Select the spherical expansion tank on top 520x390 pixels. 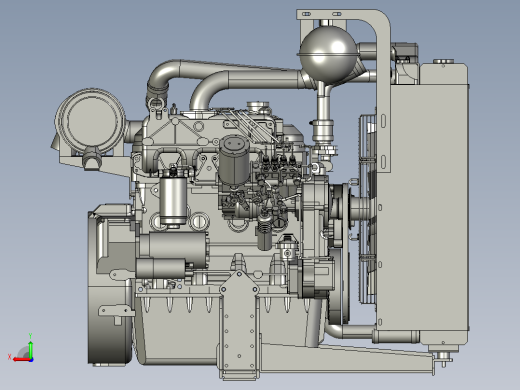click(x=329, y=54)
